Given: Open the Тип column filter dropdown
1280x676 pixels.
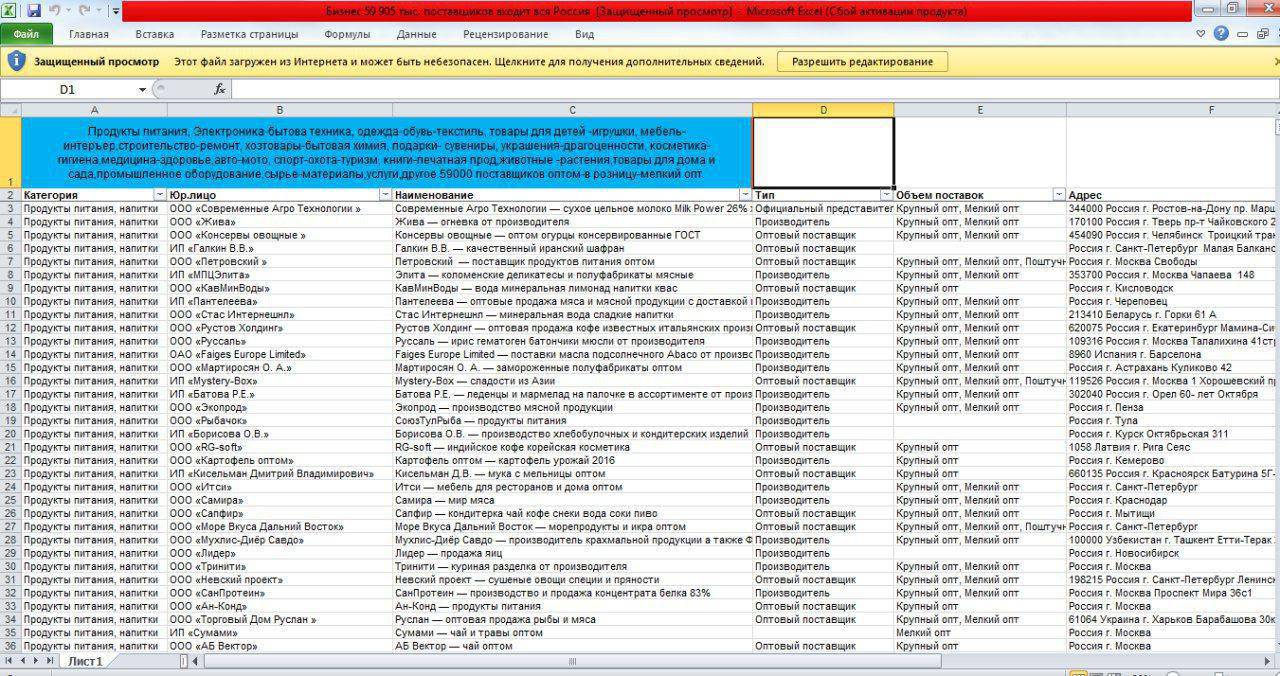Looking at the screenshot, I should (x=886, y=195).
